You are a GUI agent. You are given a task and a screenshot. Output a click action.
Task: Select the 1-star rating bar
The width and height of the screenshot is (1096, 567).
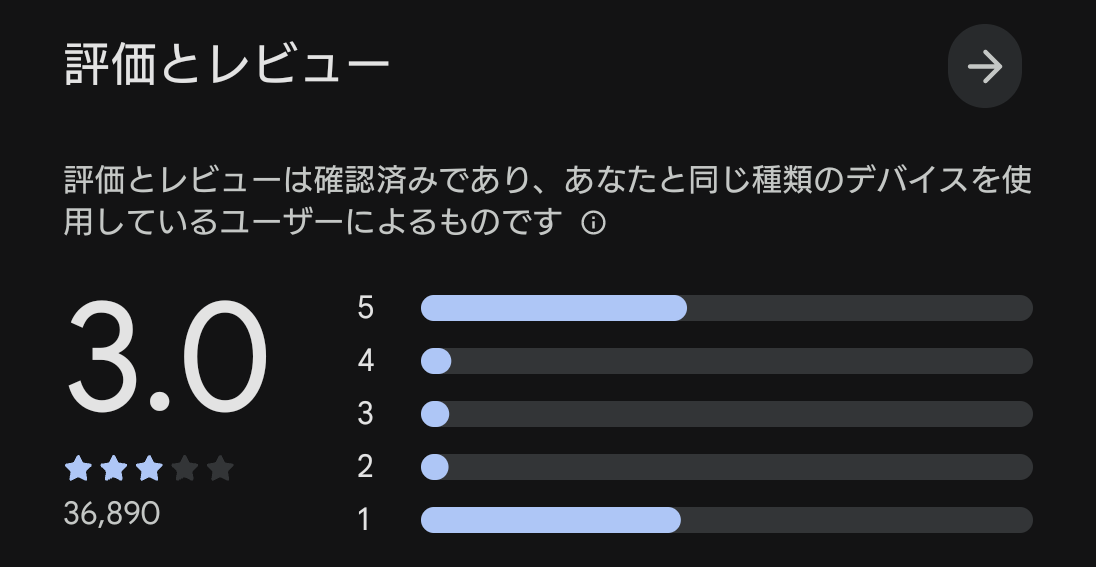(x=726, y=520)
